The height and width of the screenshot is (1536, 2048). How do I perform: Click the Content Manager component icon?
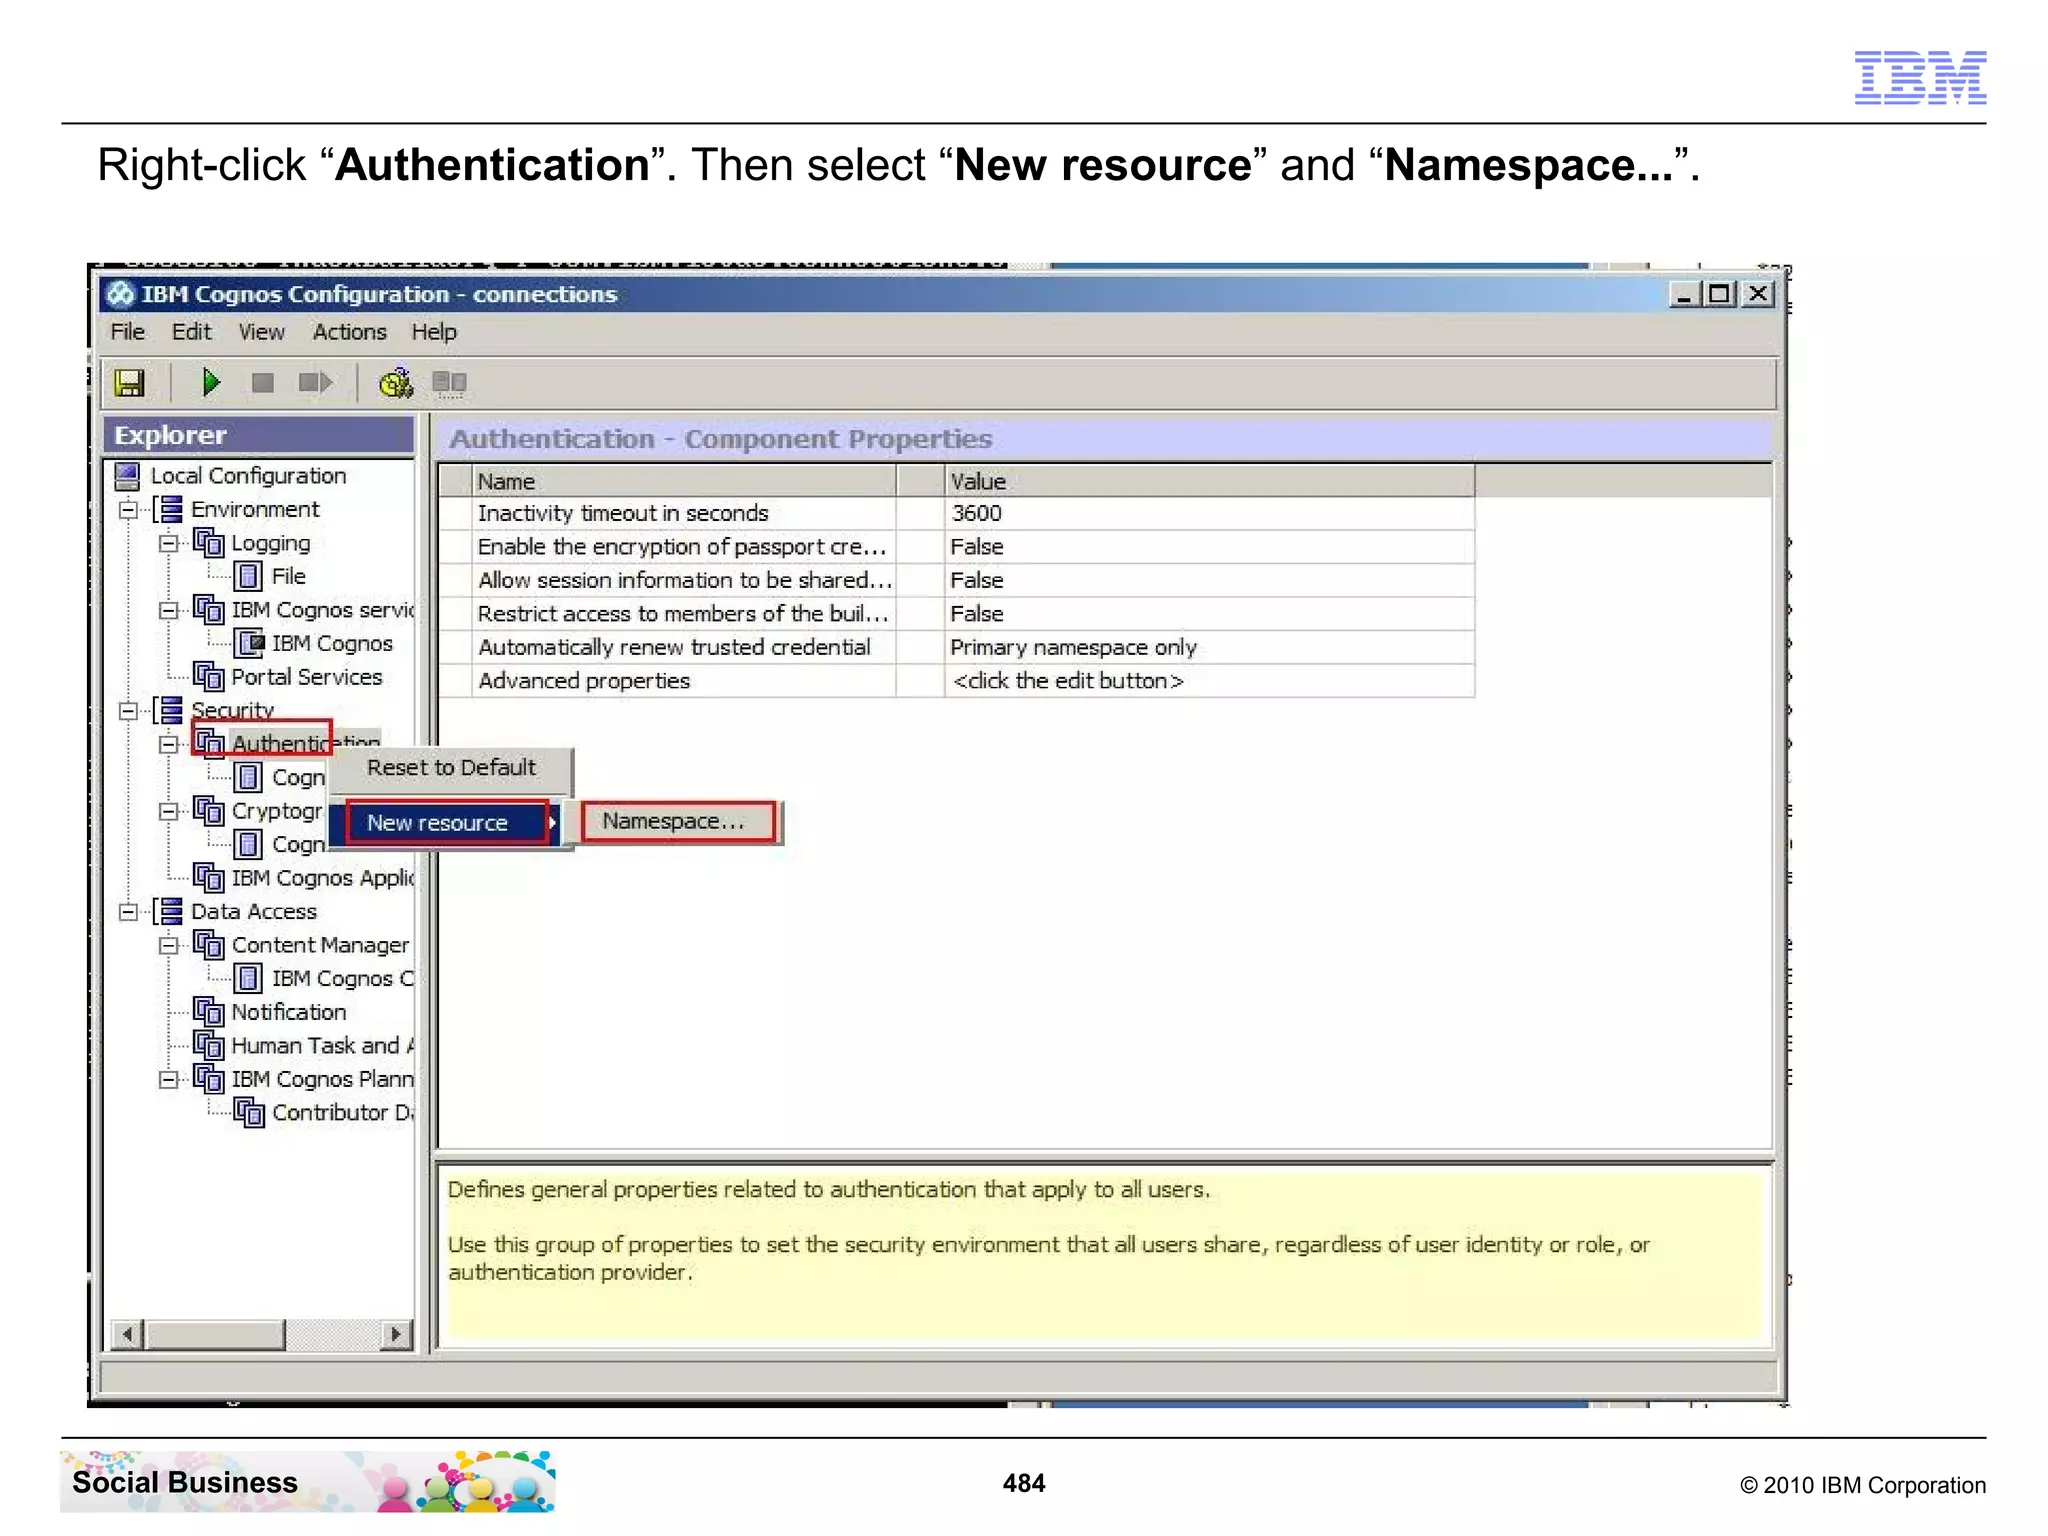pos(209,945)
